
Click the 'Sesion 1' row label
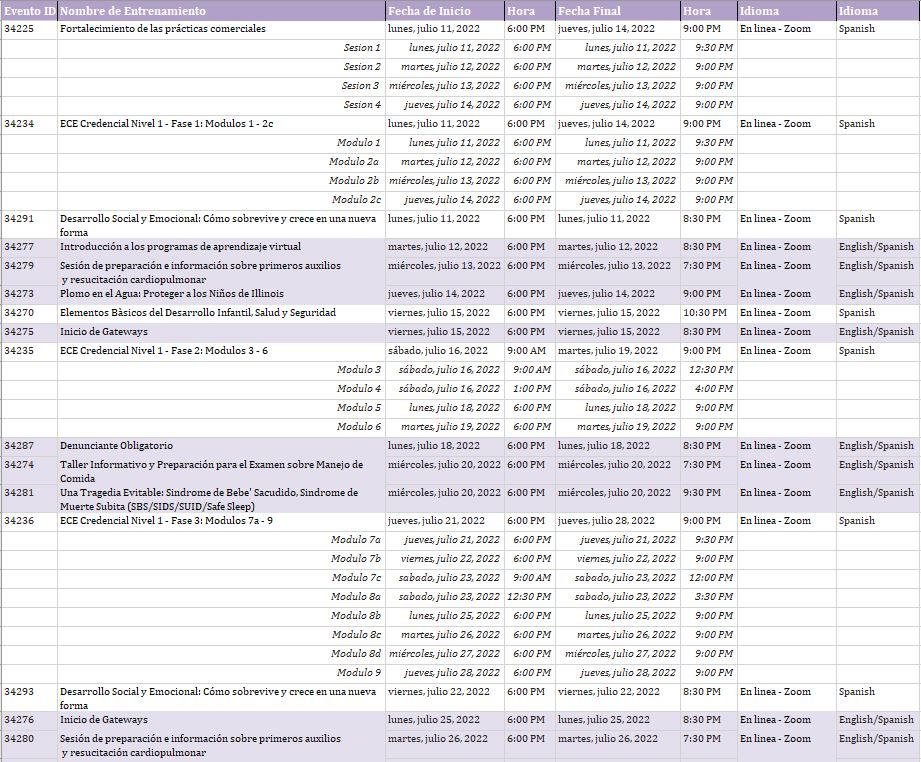362,48
